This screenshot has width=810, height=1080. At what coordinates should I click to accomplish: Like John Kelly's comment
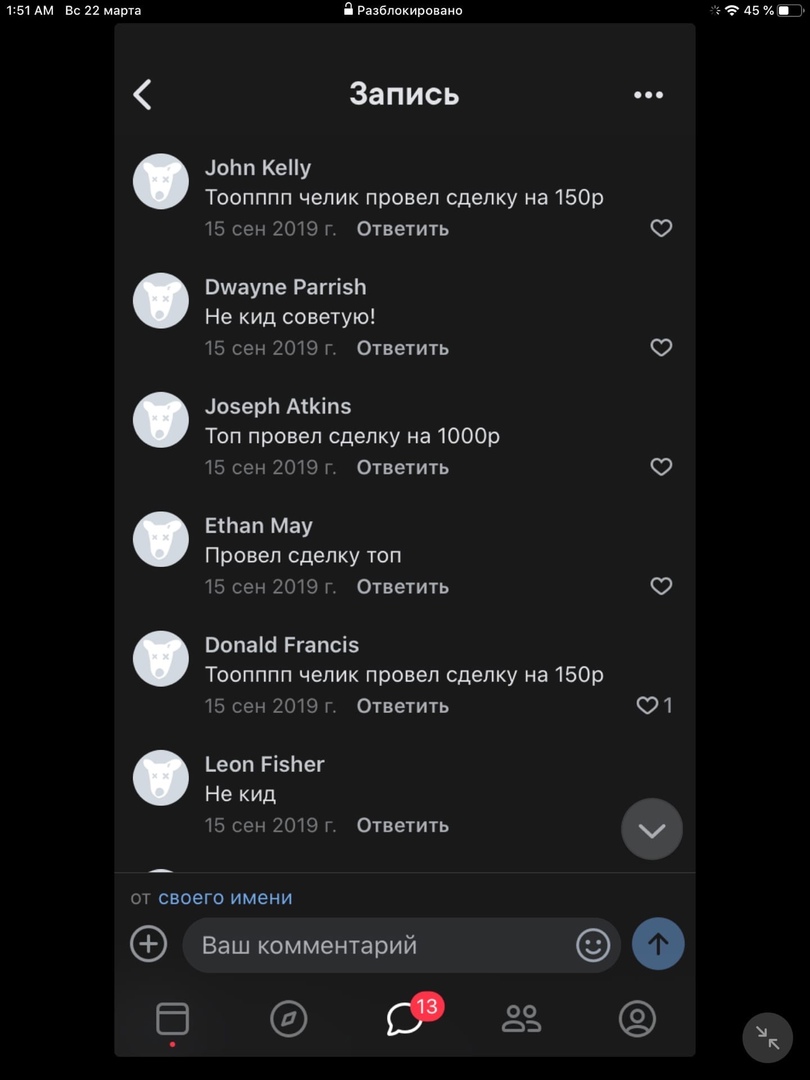(661, 228)
